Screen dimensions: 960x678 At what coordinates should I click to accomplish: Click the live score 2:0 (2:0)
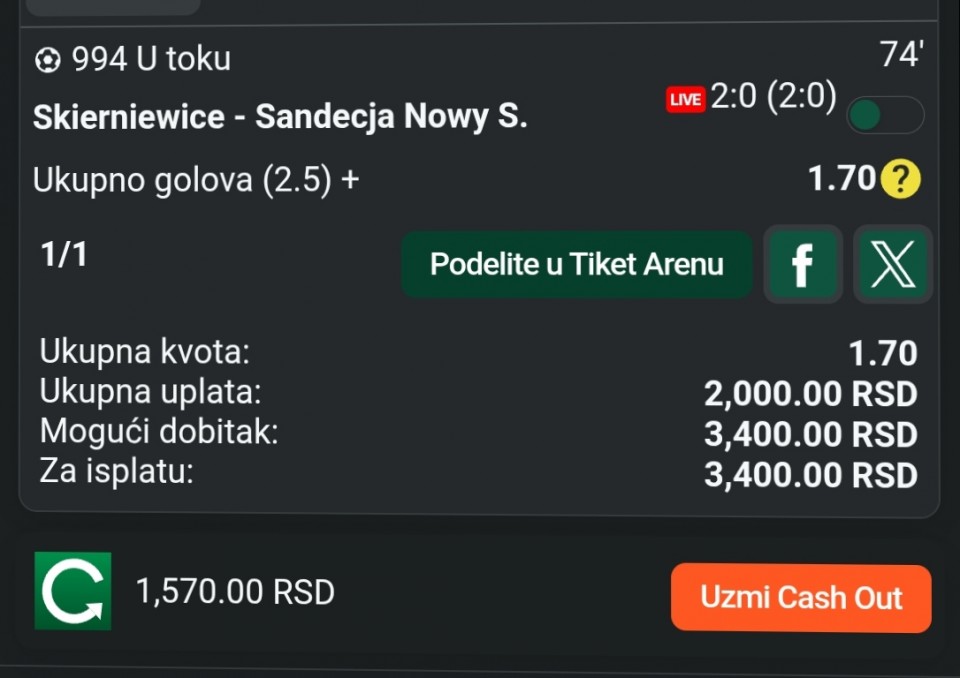coord(773,98)
